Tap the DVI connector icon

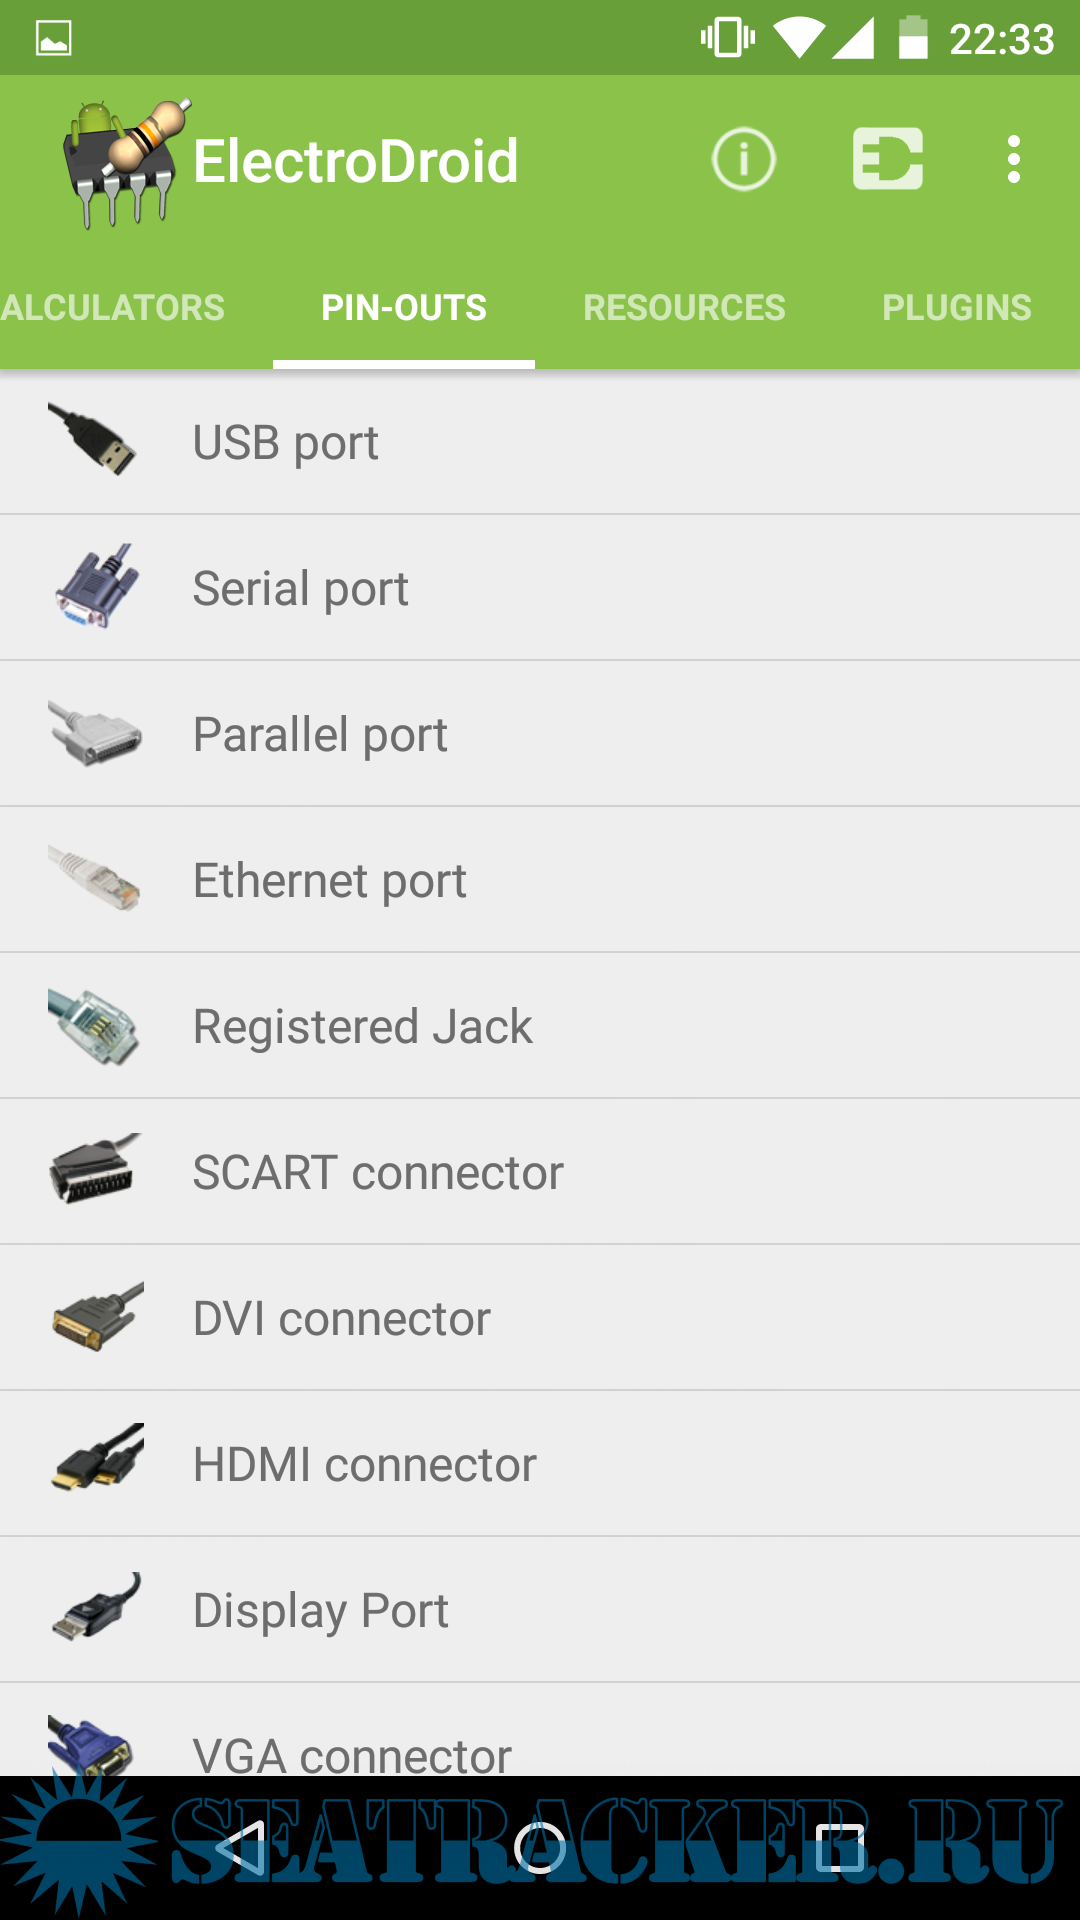coord(97,1317)
